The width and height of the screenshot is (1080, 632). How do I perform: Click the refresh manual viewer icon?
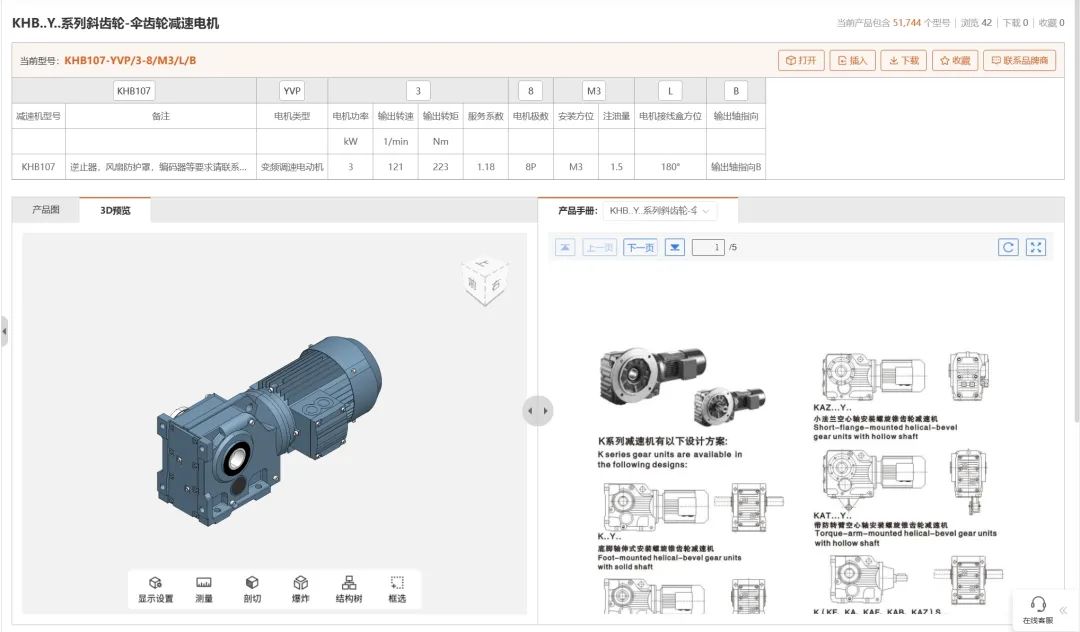[x=1008, y=247]
